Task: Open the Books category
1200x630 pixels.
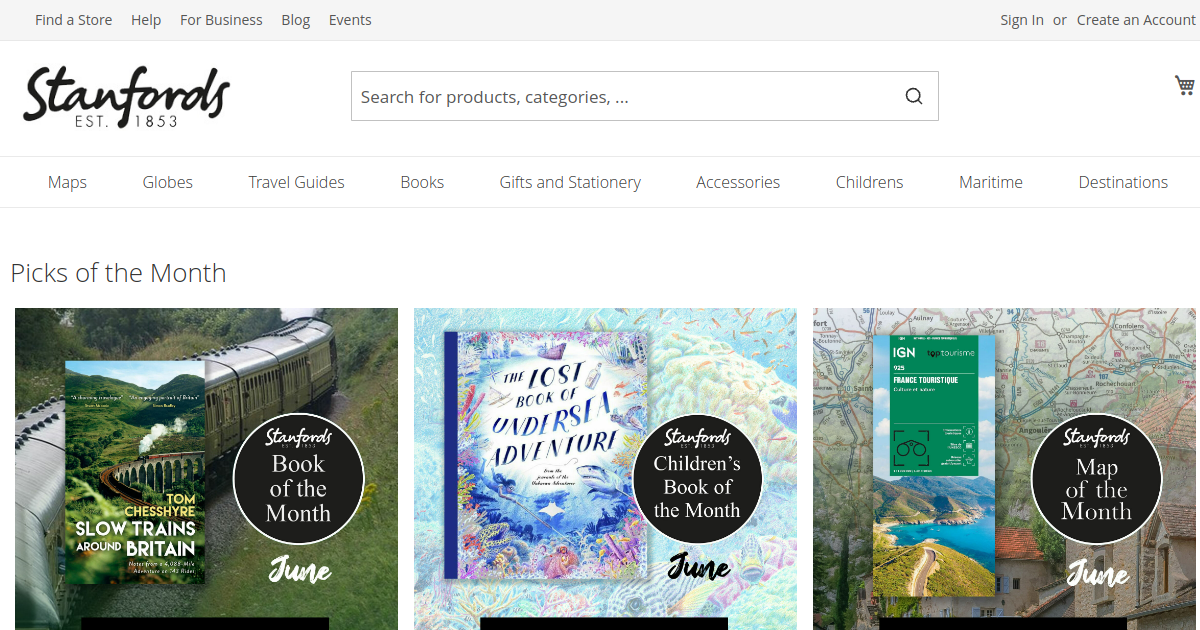Action: pyautogui.click(x=422, y=182)
